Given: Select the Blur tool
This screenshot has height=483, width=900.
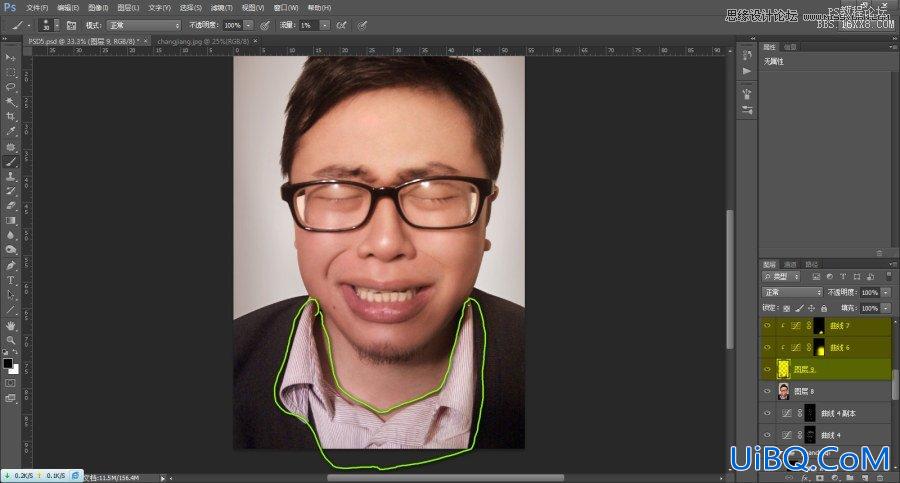Looking at the screenshot, I should tap(10, 235).
